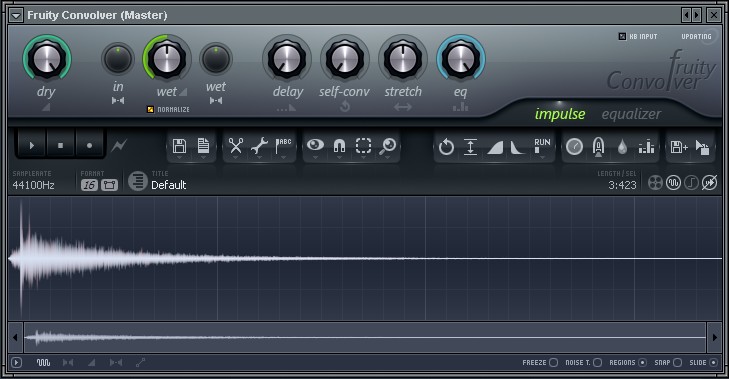Click the bars icon under eq
Image resolution: width=729 pixels, height=379 pixels.
tap(460, 107)
